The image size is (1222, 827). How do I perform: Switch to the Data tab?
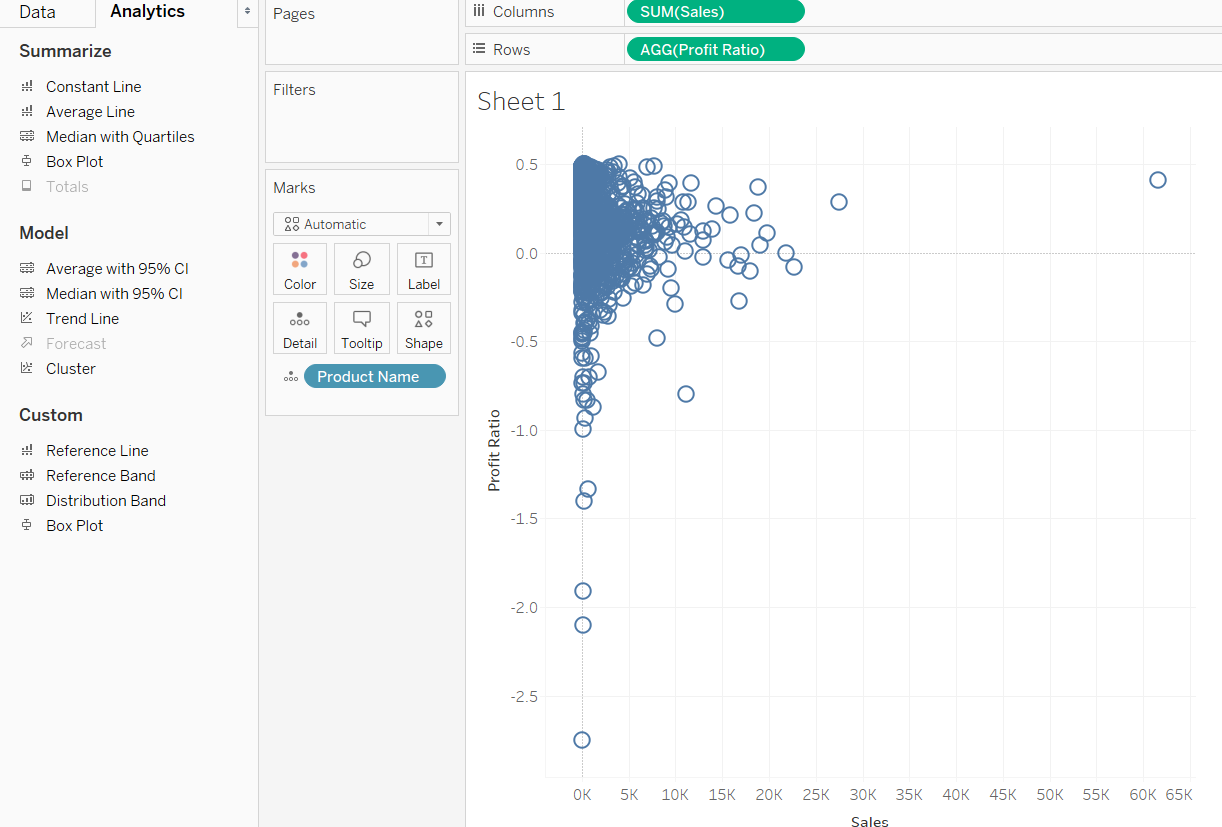tap(38, 12)
